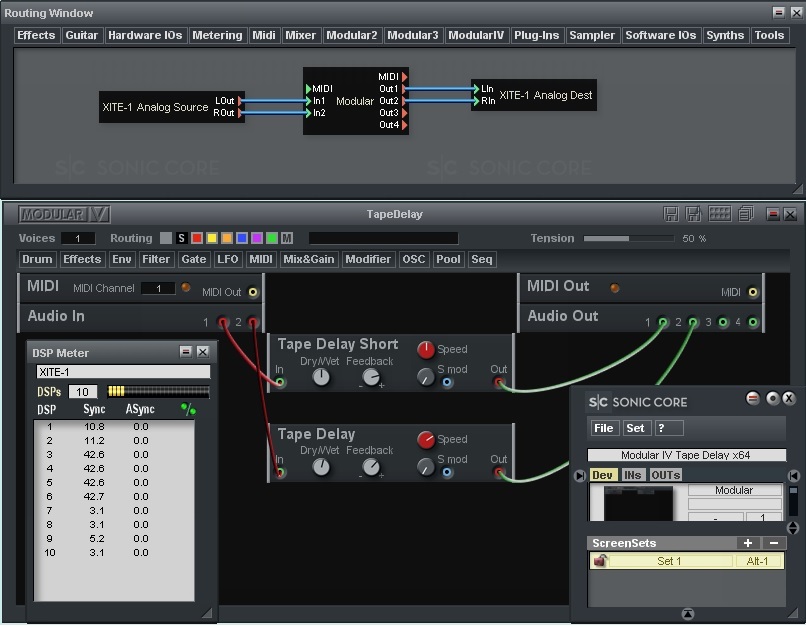Toggle the S routing indicator
This screenshot has width=806, height=628.
[181, 239]
